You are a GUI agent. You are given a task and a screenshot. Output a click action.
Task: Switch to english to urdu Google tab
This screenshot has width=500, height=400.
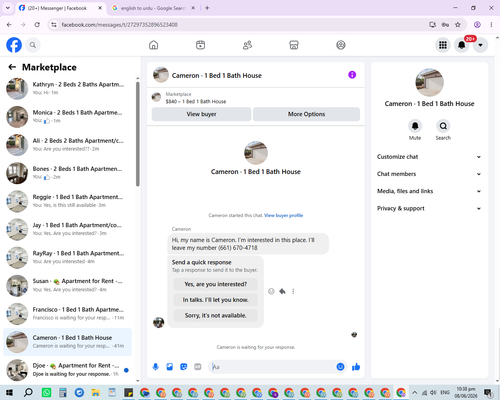pos(153,8)
